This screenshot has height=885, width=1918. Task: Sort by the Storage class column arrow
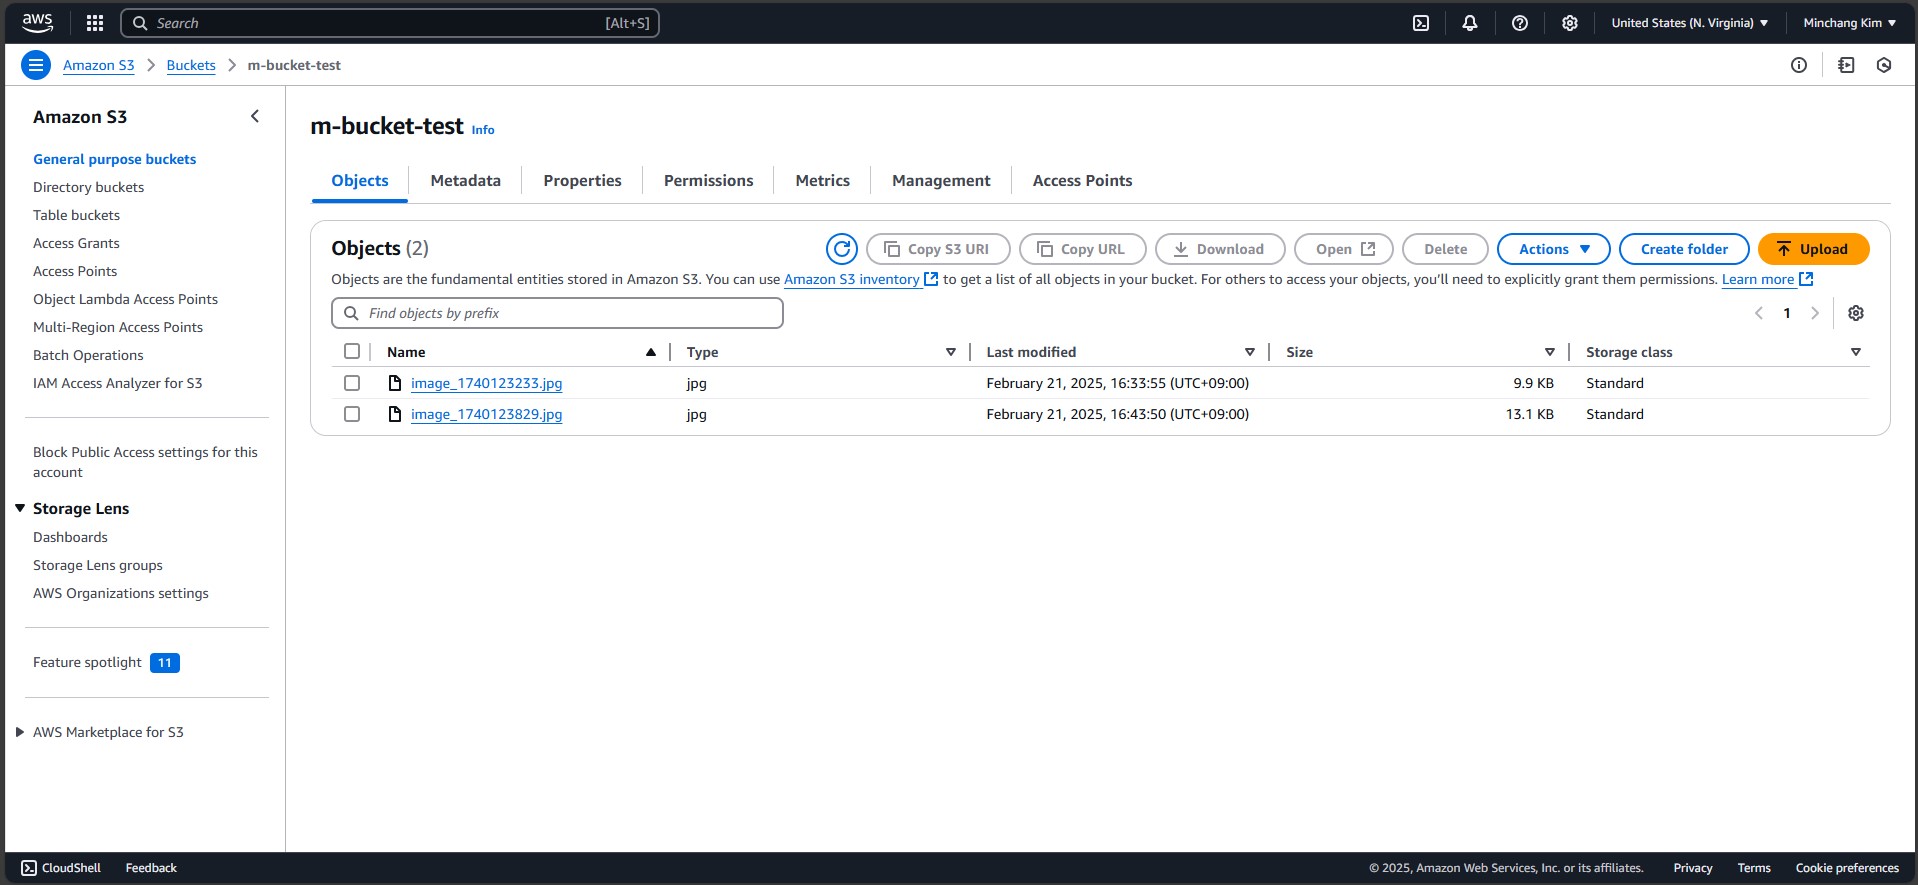click(x=1856, y=352)
